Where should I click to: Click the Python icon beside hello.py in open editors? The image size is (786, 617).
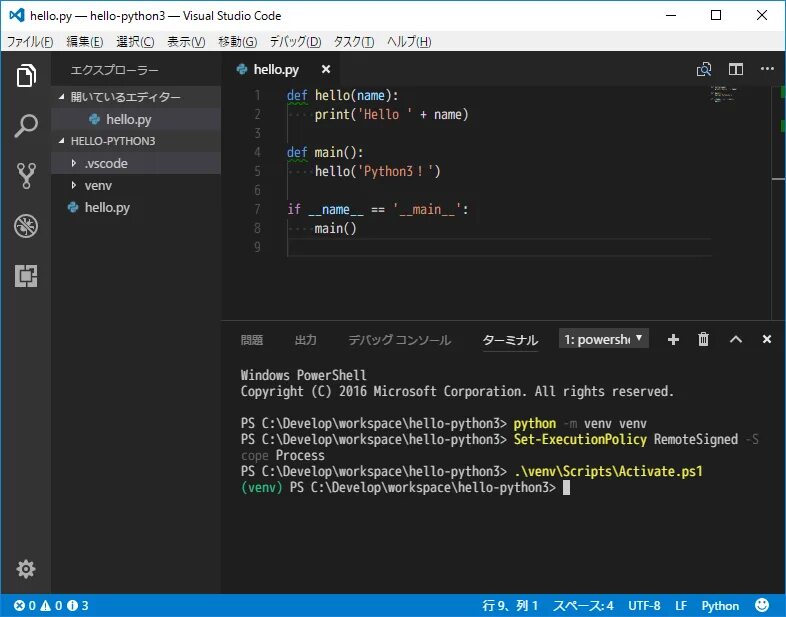94,119
